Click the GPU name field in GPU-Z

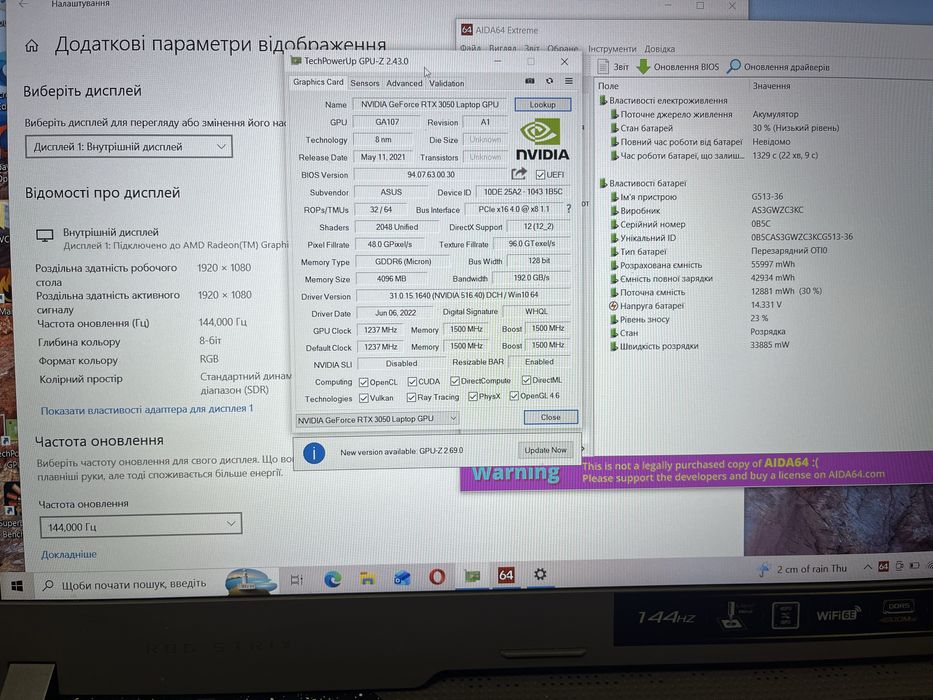[429, 104]
